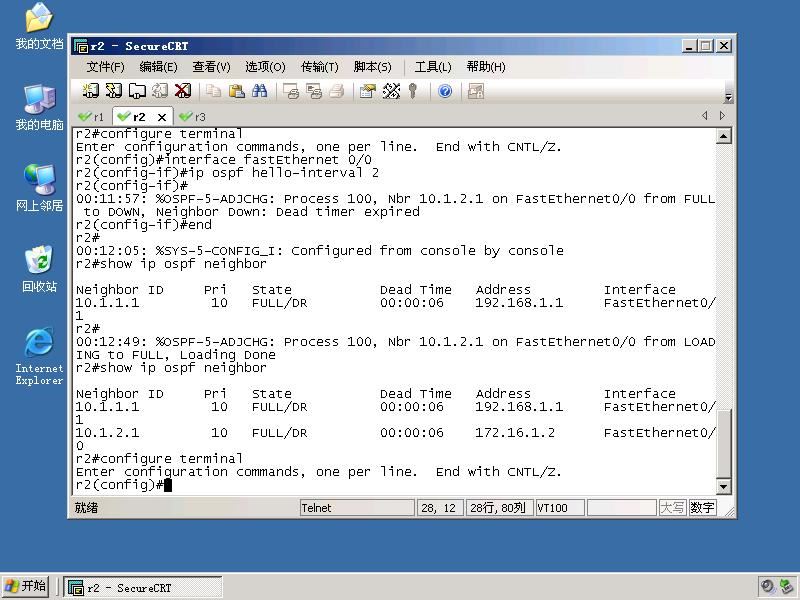Click the 大写 caps lock indicator

(672, 508)
